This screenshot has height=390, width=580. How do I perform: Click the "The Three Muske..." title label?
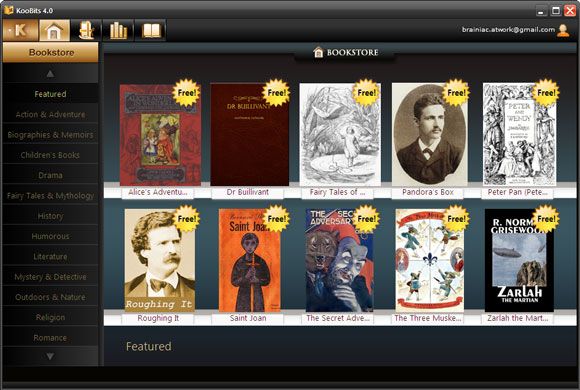428,318
